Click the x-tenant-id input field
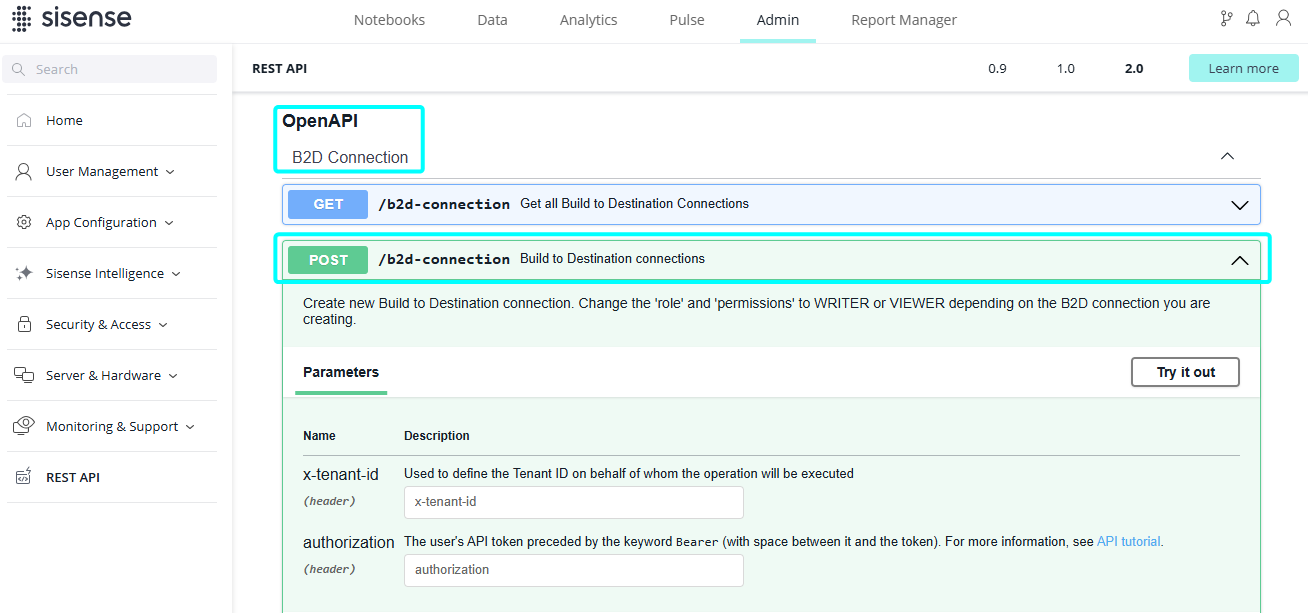1308x613 pixels. pos(573,503)
